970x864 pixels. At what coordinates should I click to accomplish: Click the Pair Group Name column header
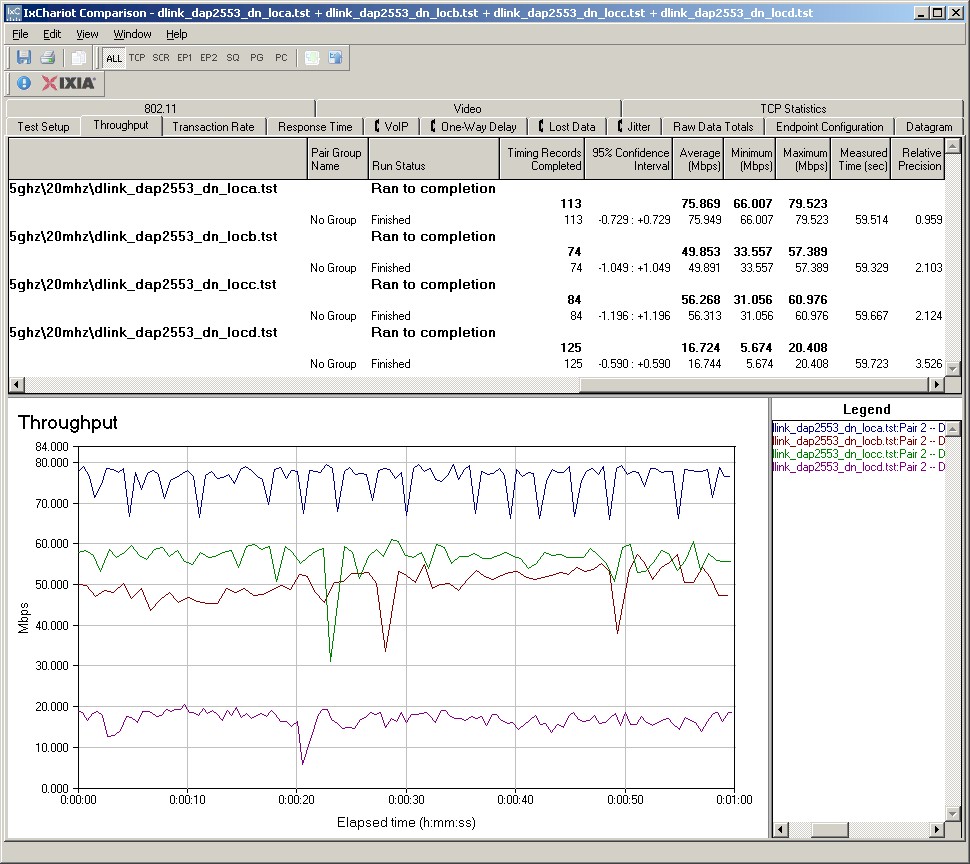337,159
